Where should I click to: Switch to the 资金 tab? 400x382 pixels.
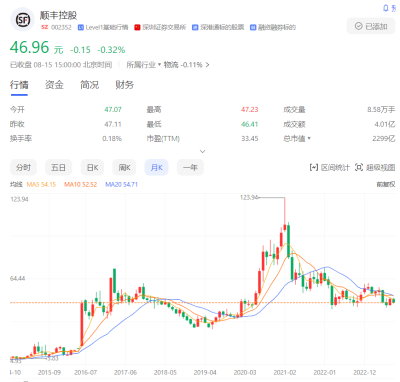click(x=54, y=85)
